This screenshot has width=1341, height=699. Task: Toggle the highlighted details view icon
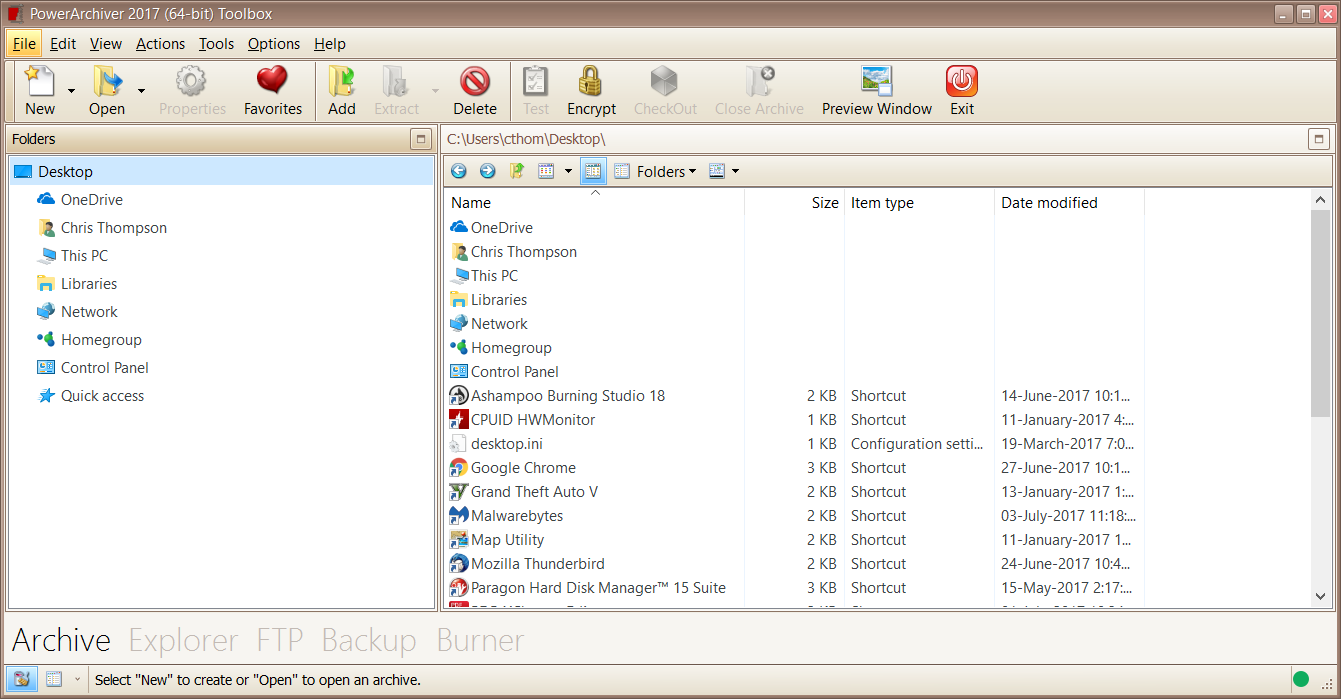[592, 171]
